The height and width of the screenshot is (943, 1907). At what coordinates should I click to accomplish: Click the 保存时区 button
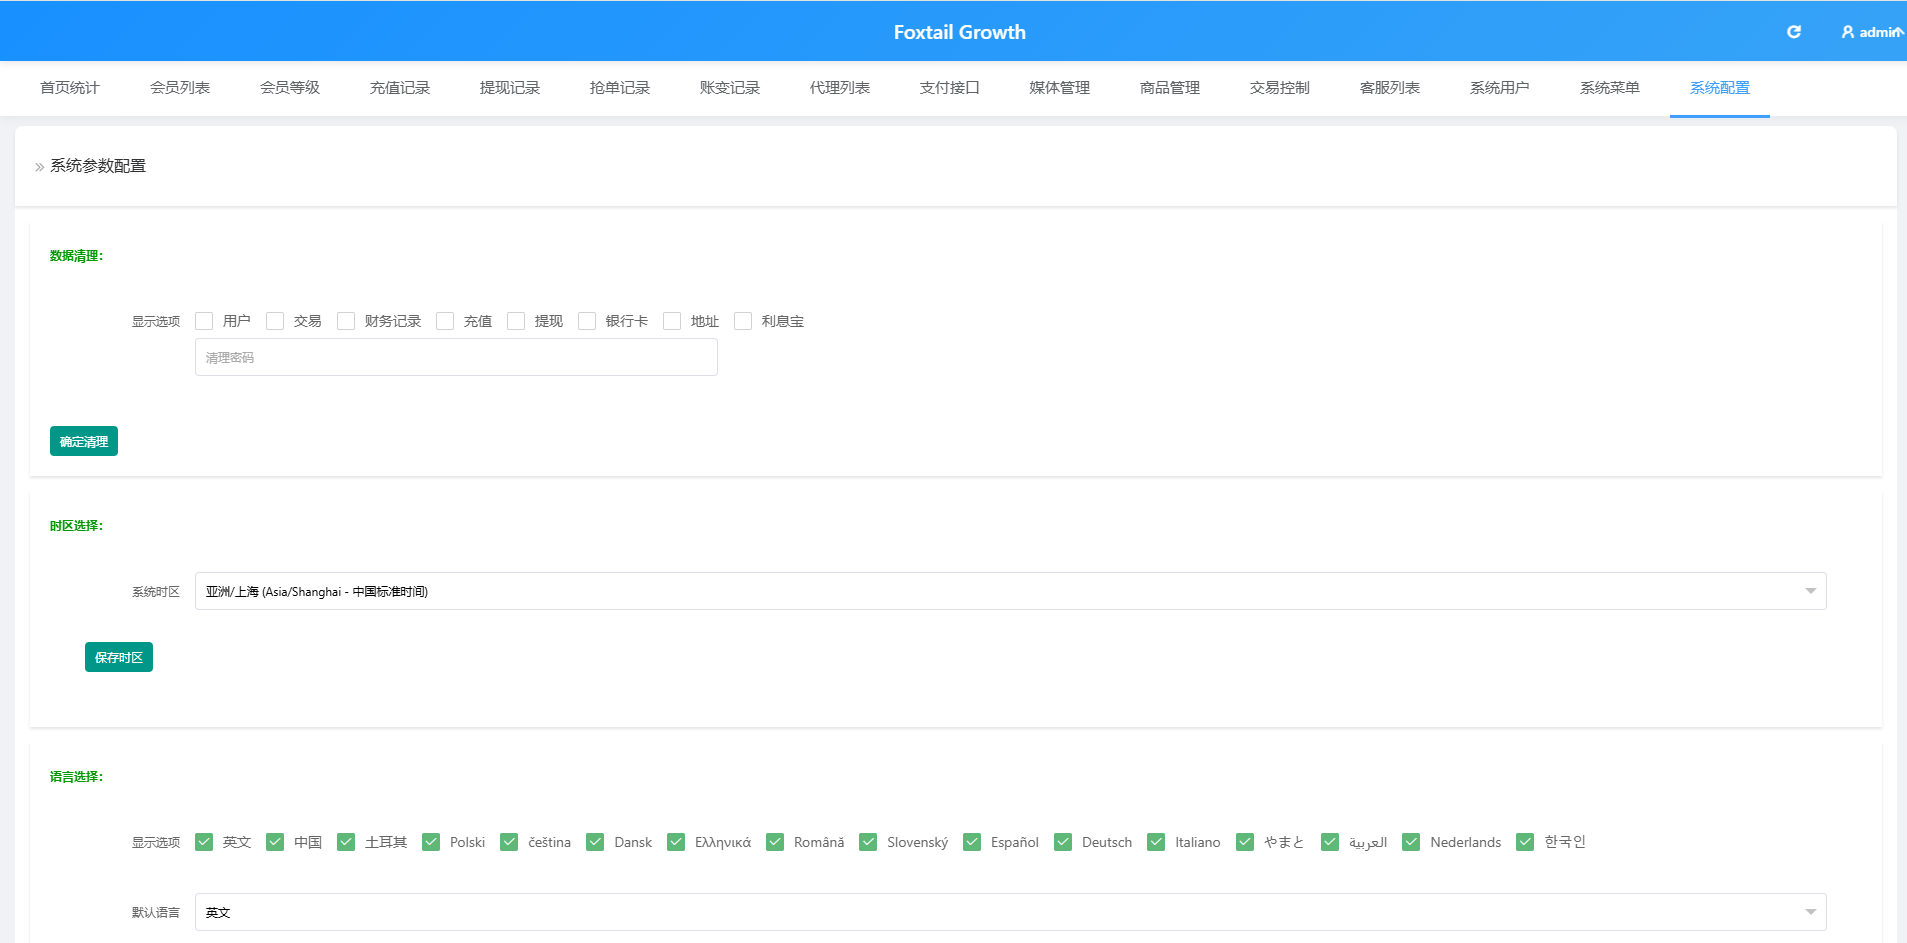point(119,657)
